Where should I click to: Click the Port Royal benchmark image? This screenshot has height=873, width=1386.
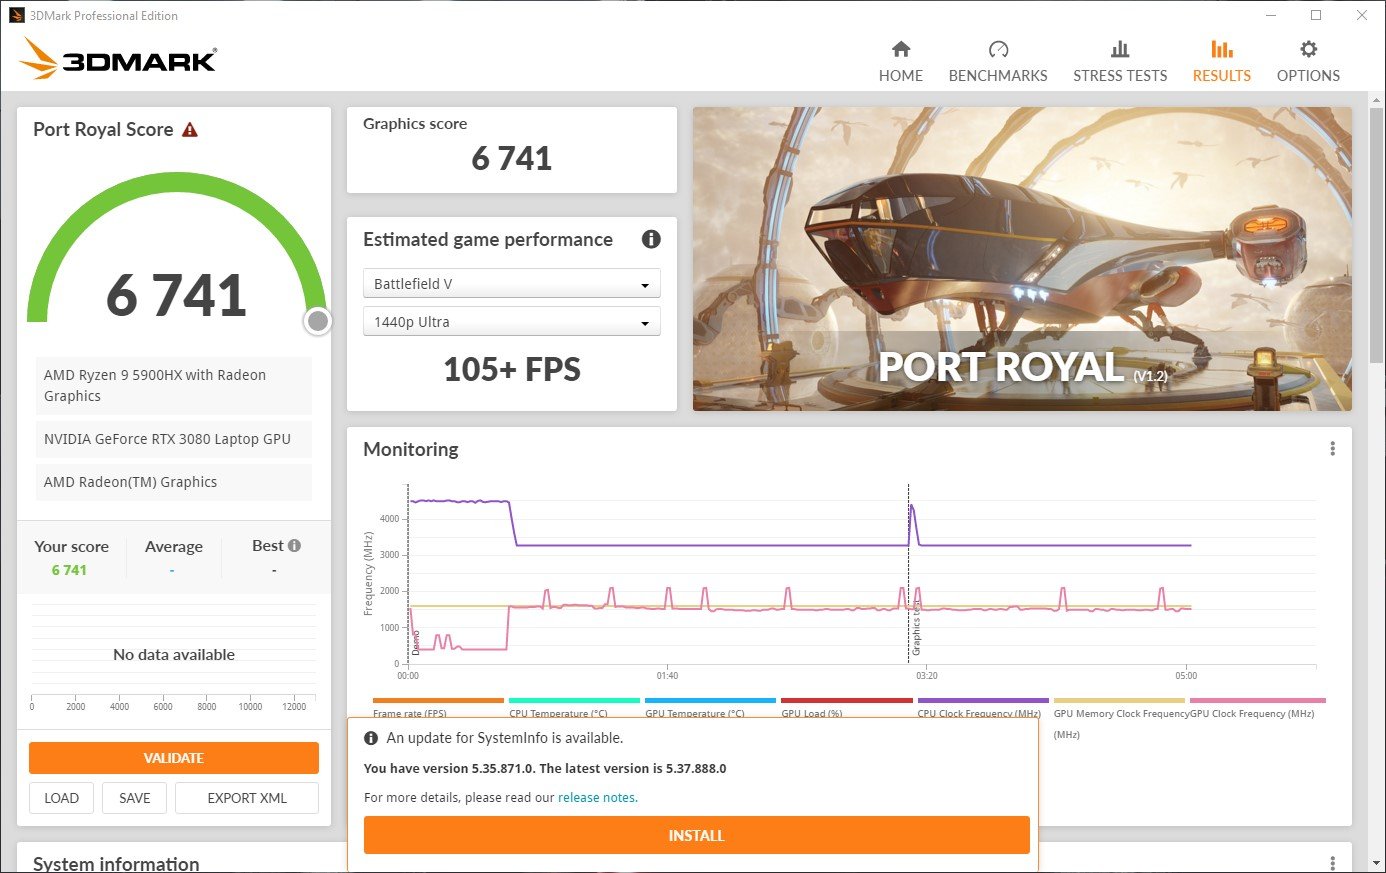point(1022,259)
